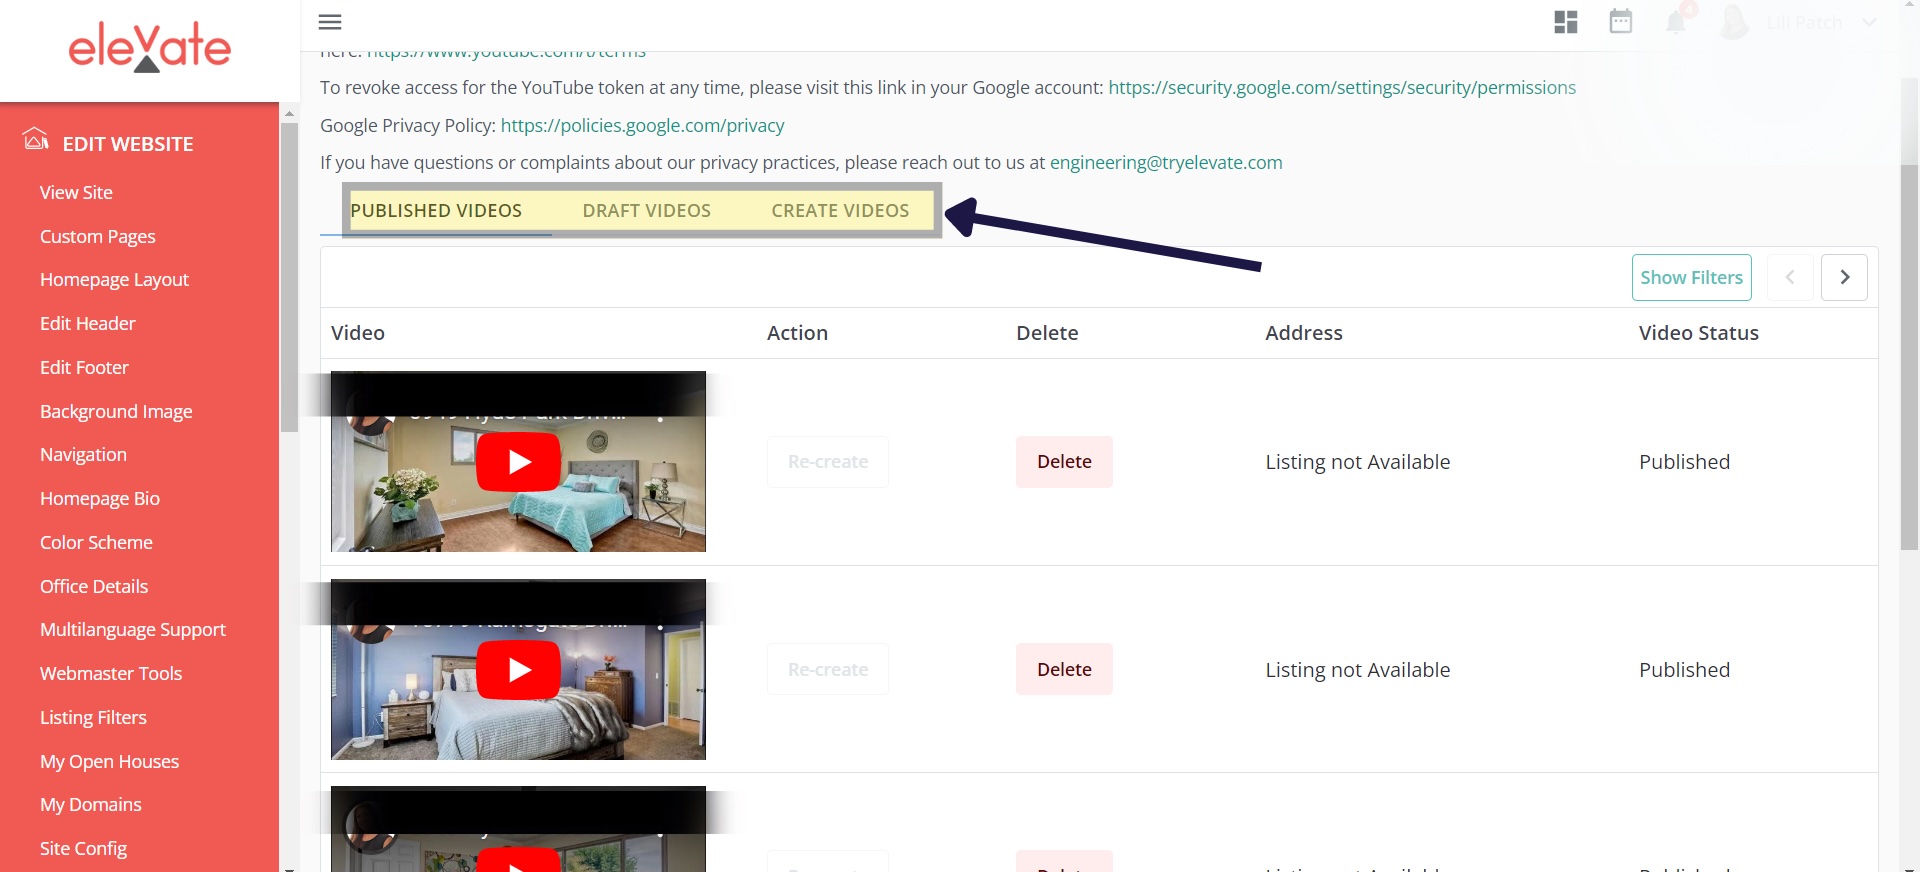Click second row Published status

pyautogui.click(x=1684, y=670)
